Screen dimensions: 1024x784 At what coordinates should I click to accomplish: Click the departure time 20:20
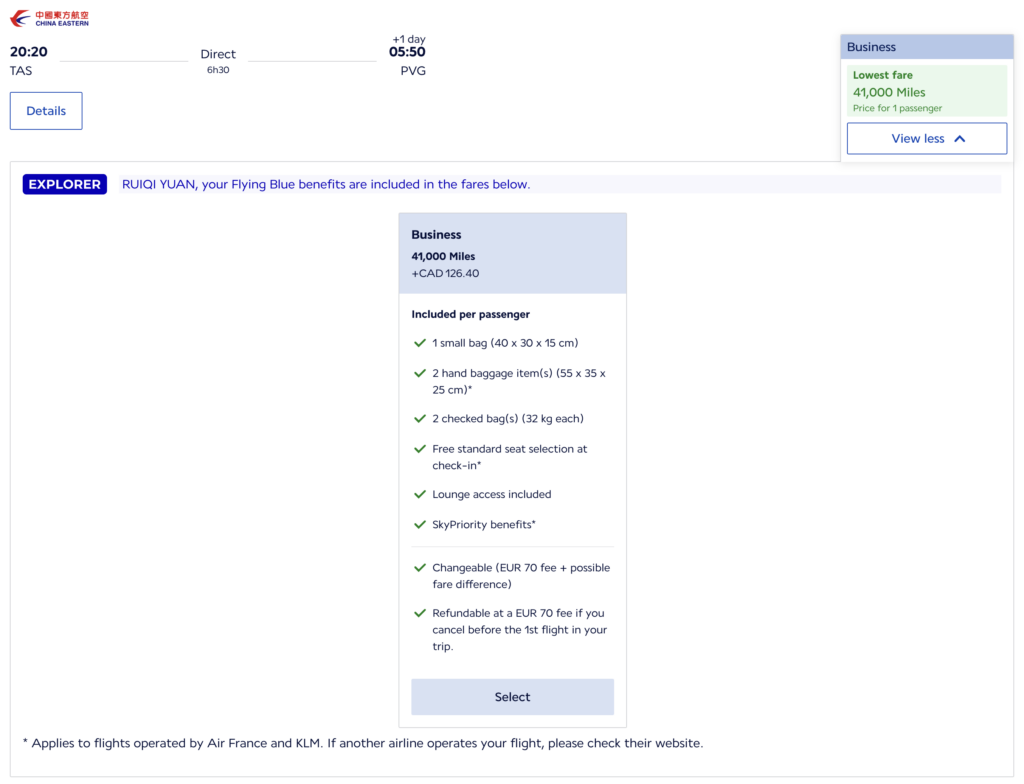click(x=29, y=52)
